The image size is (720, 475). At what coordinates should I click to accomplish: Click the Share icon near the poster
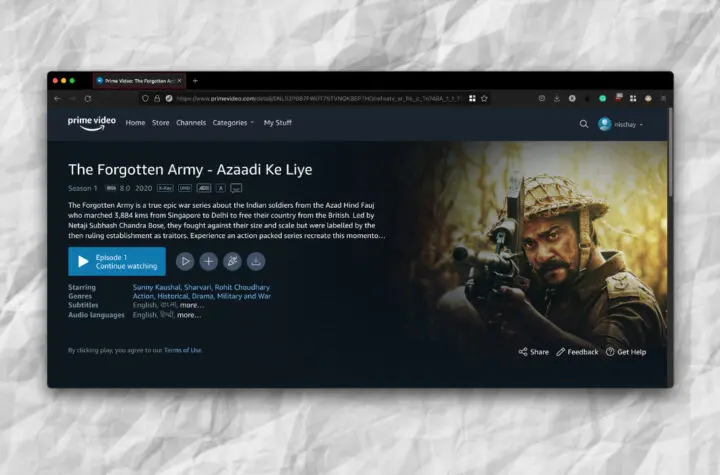pos(523,352)
